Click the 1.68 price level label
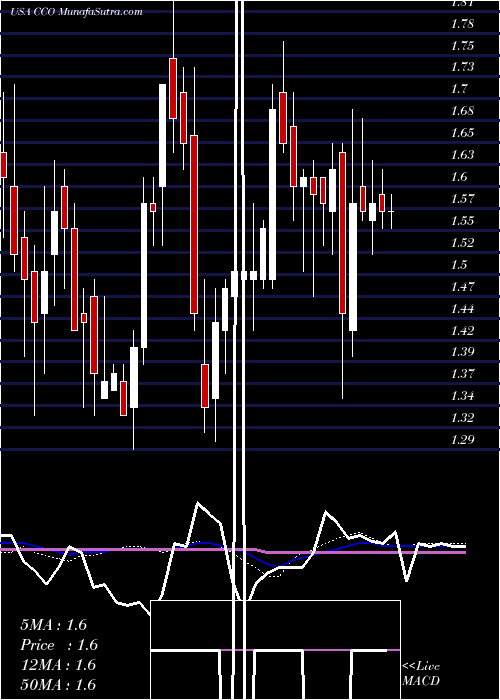Image resolution: width=500 pixels, height=700 pixels. click(462, 111)
